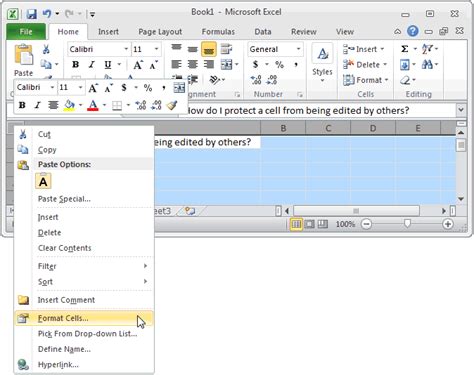Open mini toolbar Calibri font dropdown
Viewport: 474px width, 375px height.
coord(52,87)
